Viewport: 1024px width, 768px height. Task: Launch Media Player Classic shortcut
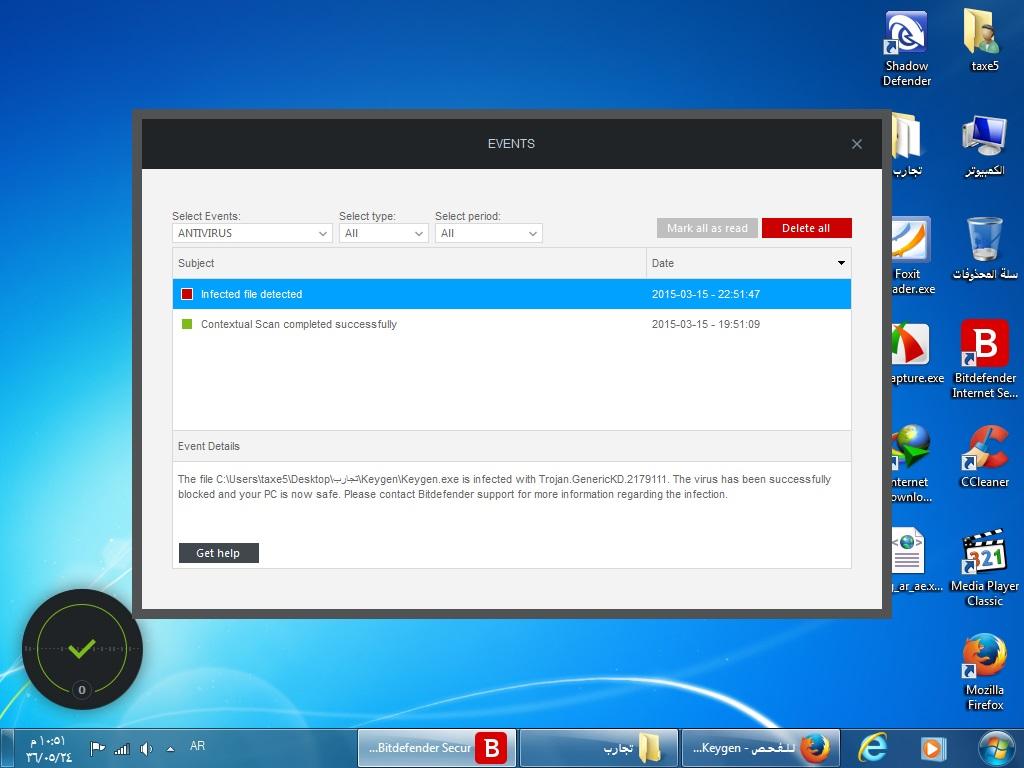pyautogui.click(x=984, y=568)
